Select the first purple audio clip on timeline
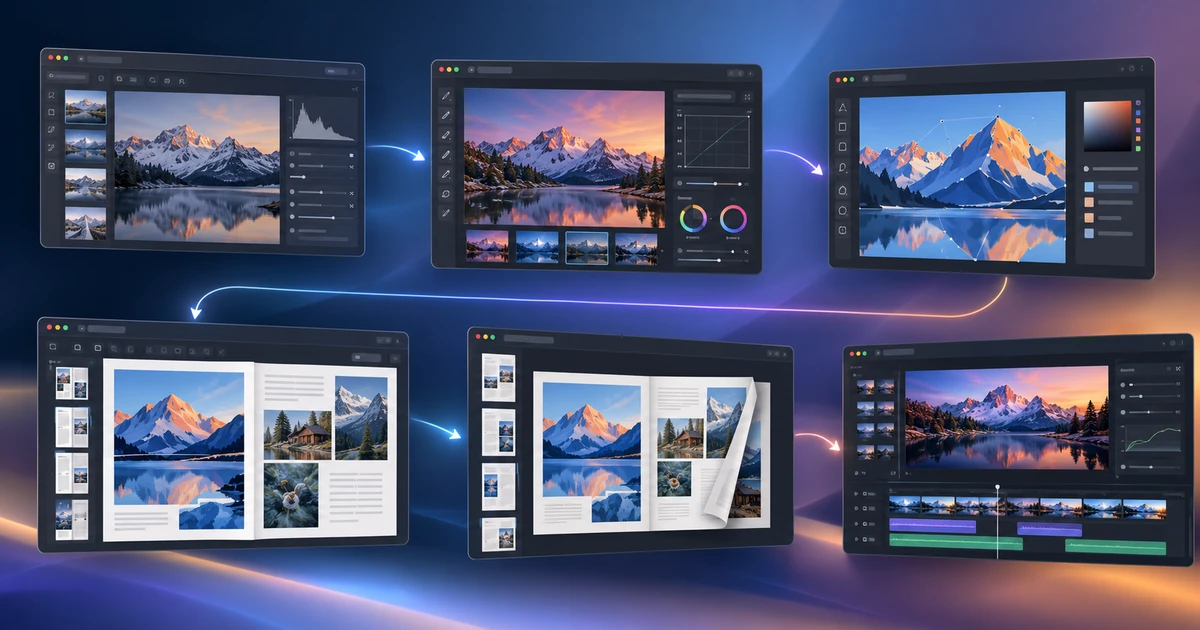 [933, 526]
